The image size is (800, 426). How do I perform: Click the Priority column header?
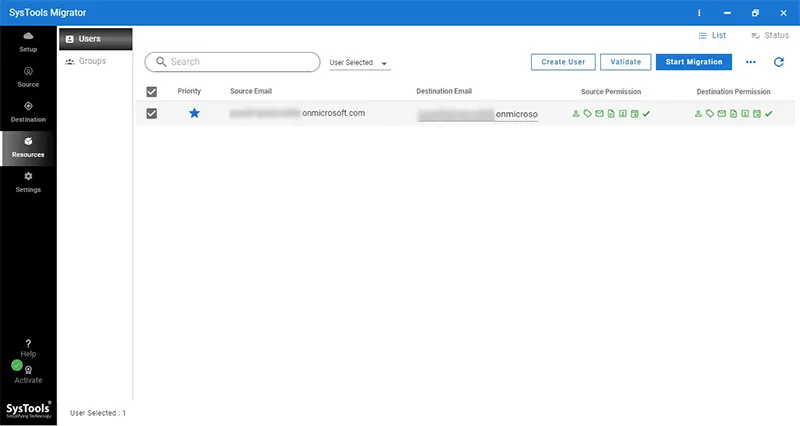coord(189,91)
